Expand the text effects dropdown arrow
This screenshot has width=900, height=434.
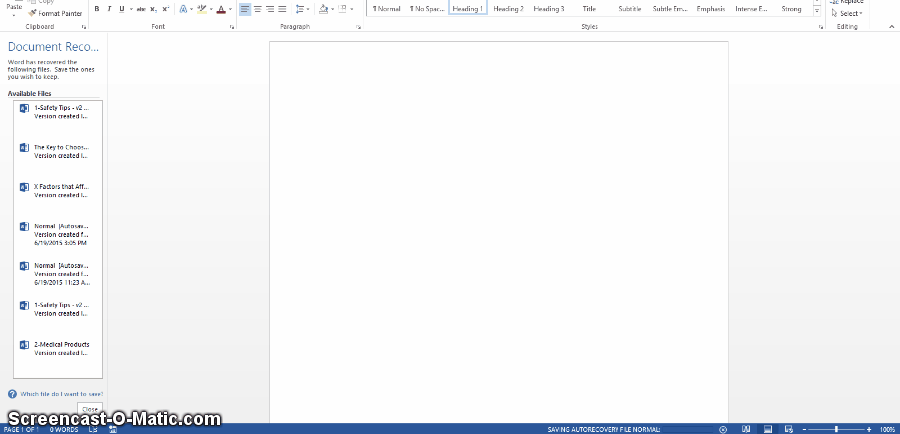(x=191, y=9)
